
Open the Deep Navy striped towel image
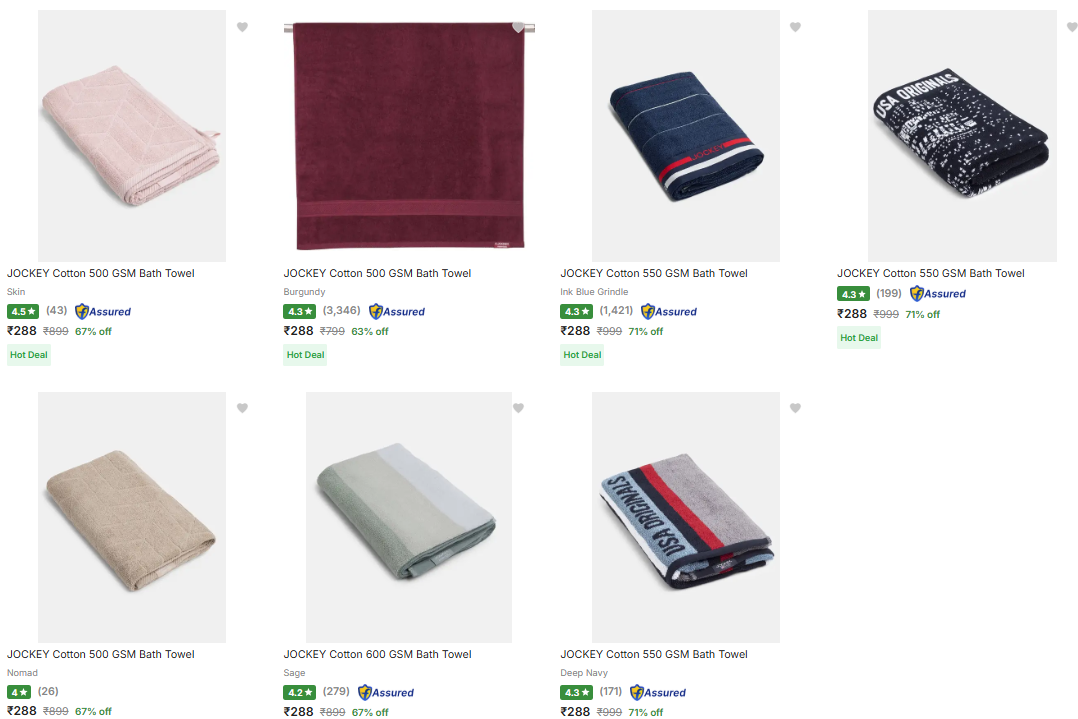pos(685,517)
